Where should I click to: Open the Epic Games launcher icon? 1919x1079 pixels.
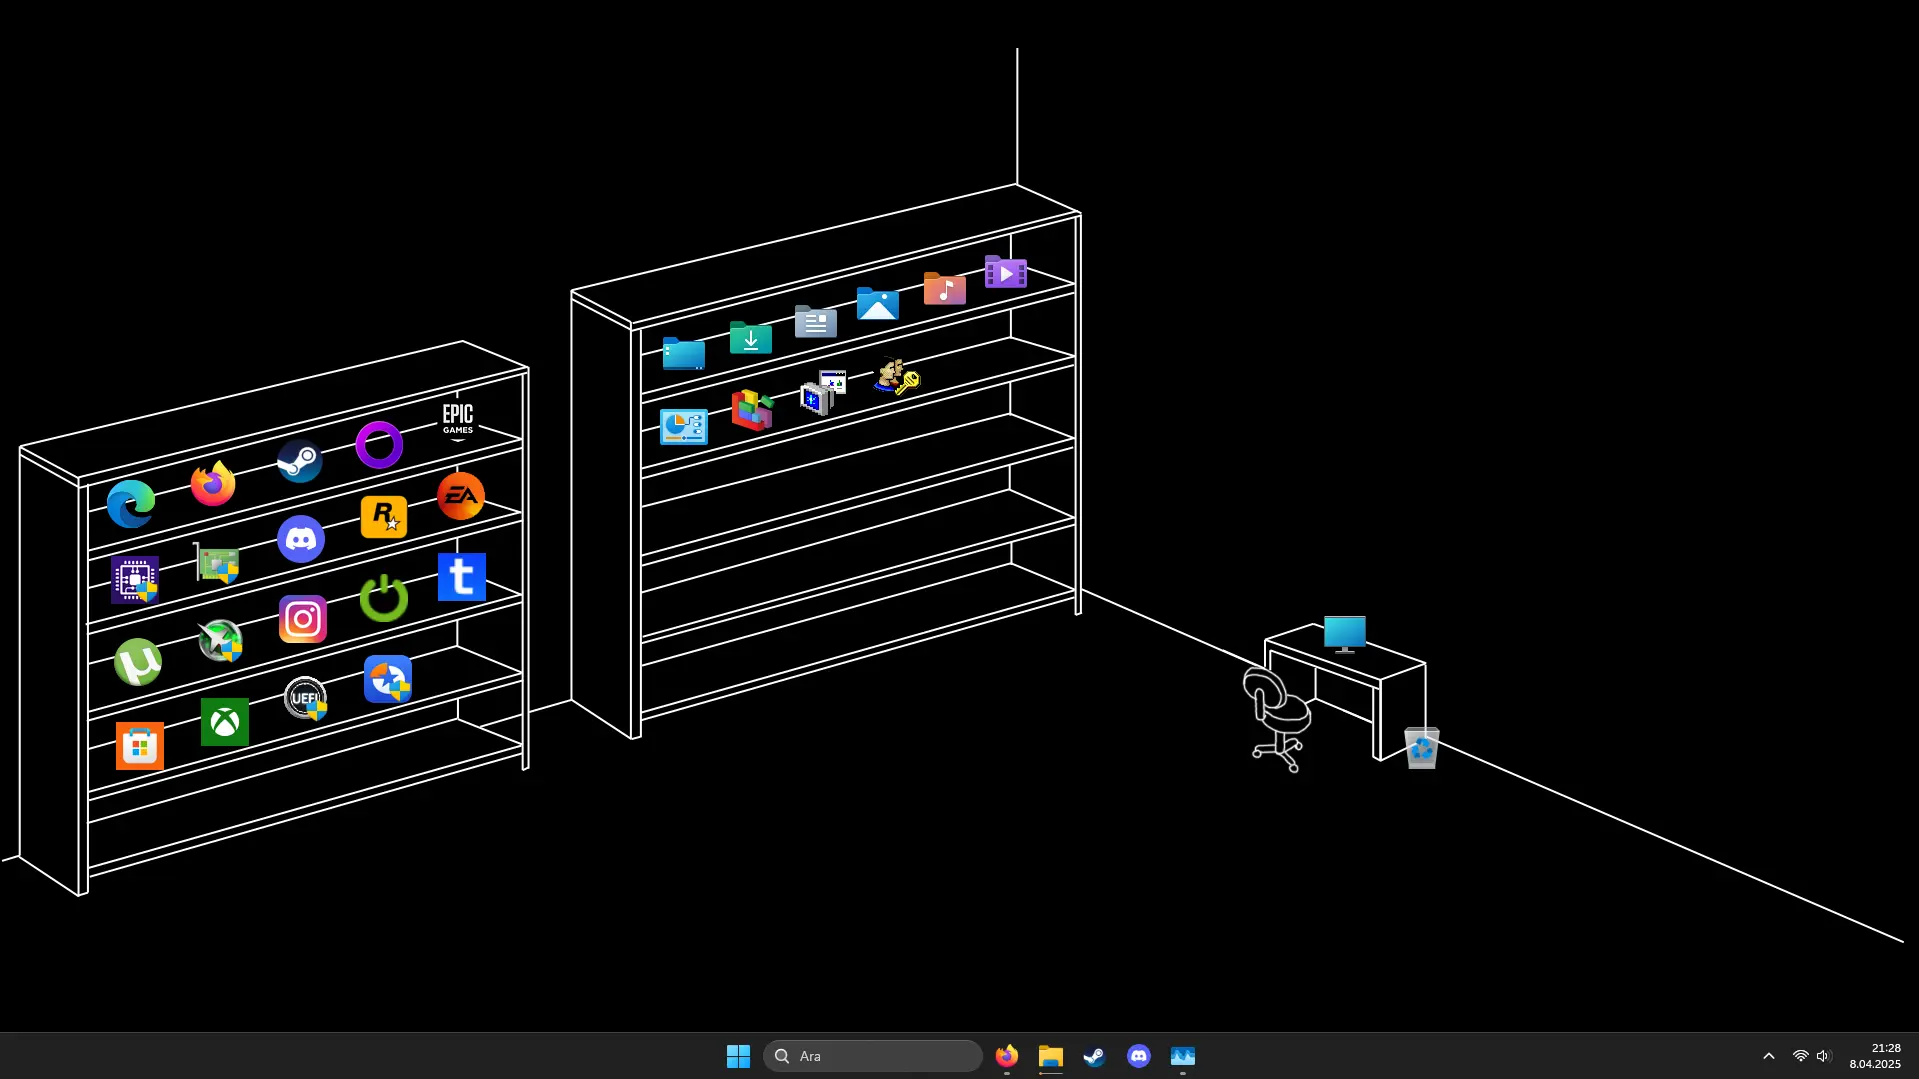tap(458, 421)
